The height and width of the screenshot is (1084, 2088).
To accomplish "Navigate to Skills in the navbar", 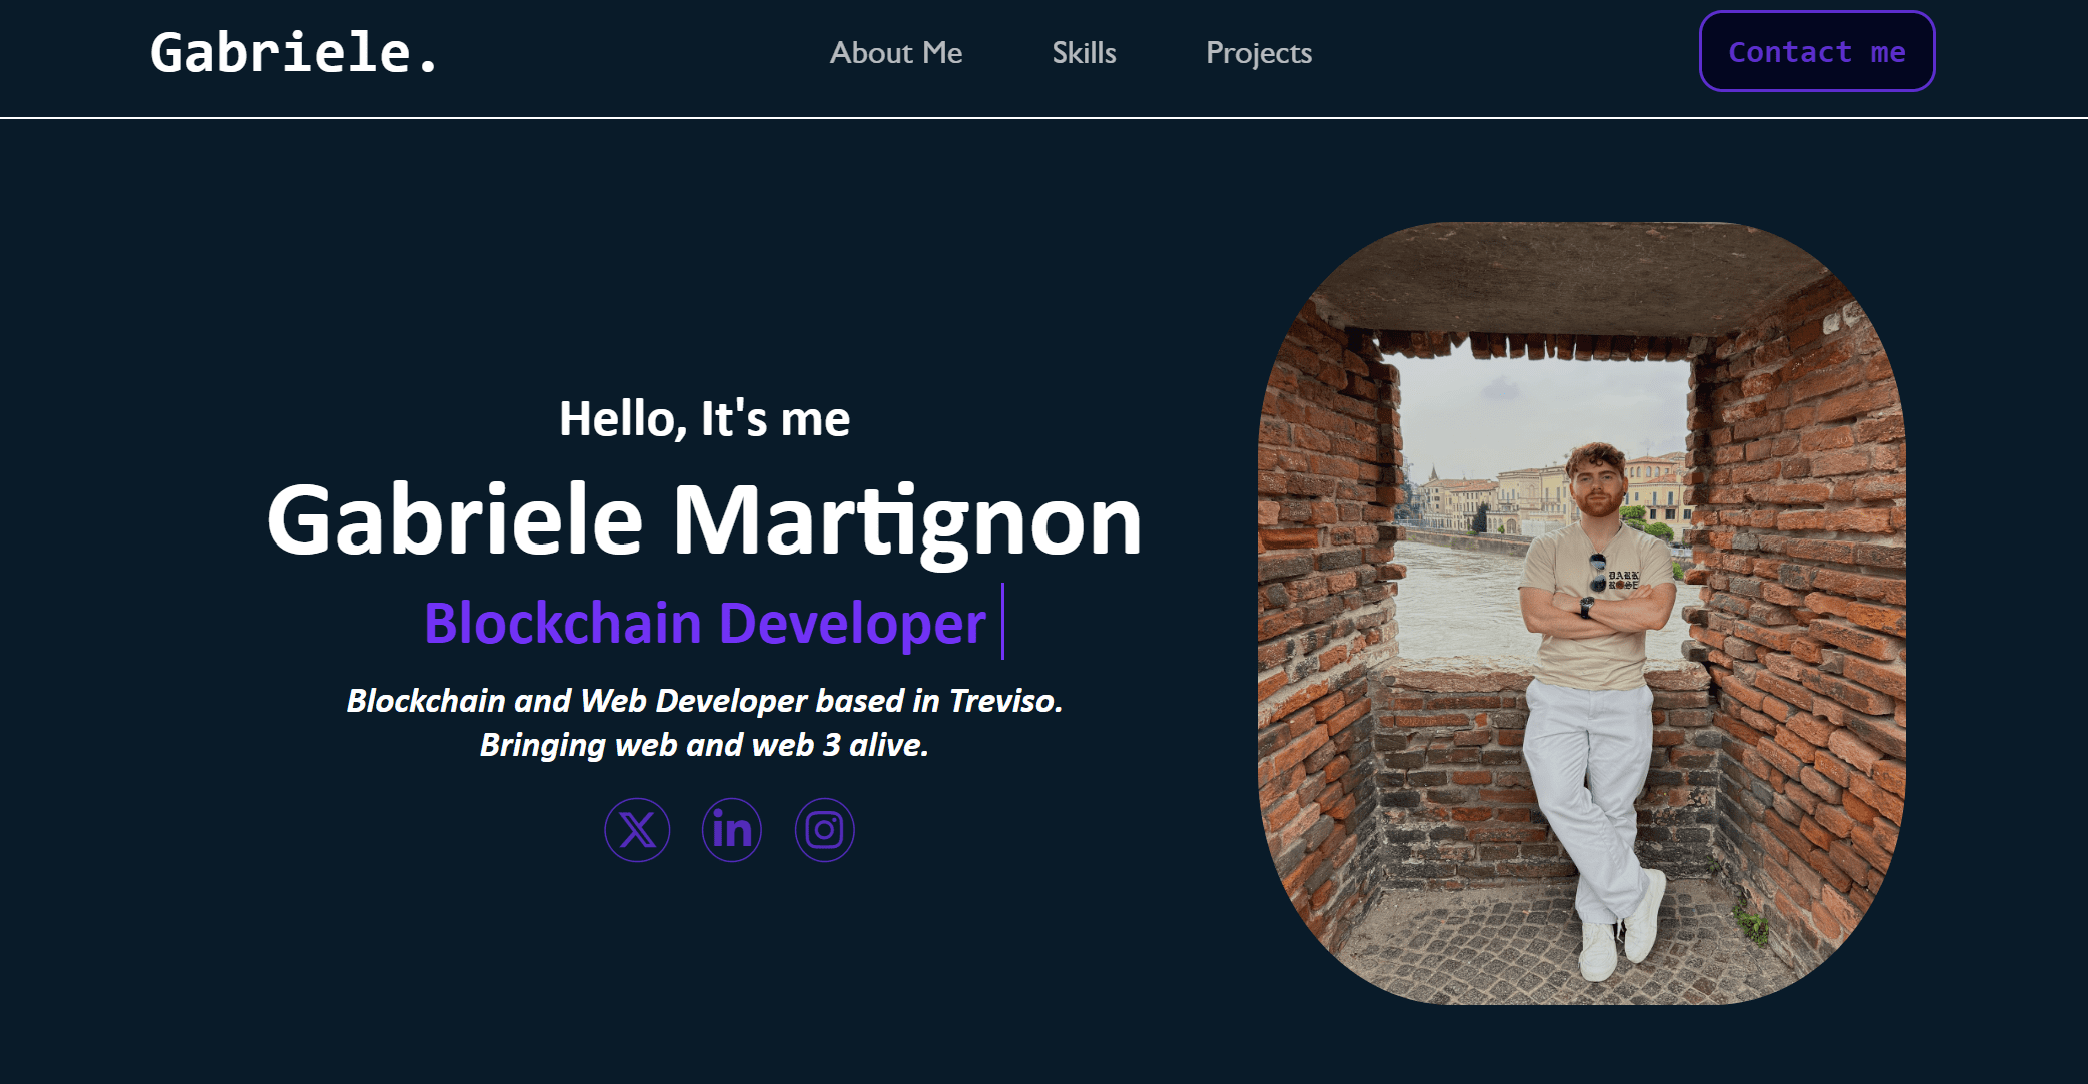I will click(1084, 53).
